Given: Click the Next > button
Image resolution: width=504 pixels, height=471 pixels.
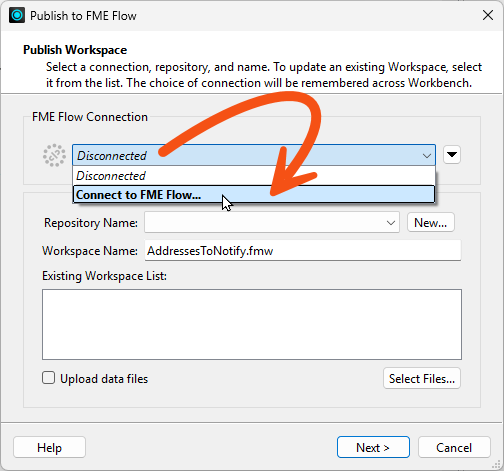Looking at the screenshot, I should tap(373, 447).
